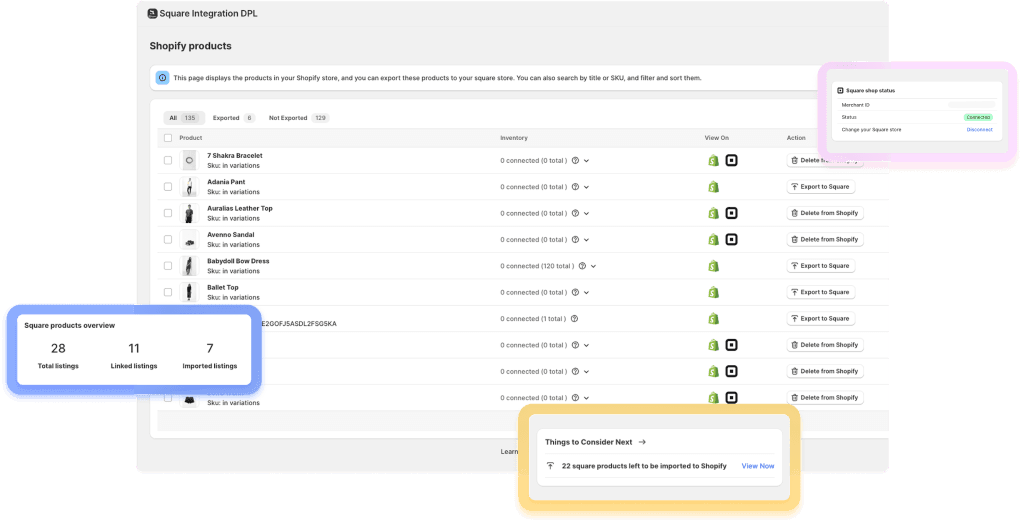The image size is (1024, 523).
Task: Check the Babydoll Bow Dress checkbox
Action: 168,266
